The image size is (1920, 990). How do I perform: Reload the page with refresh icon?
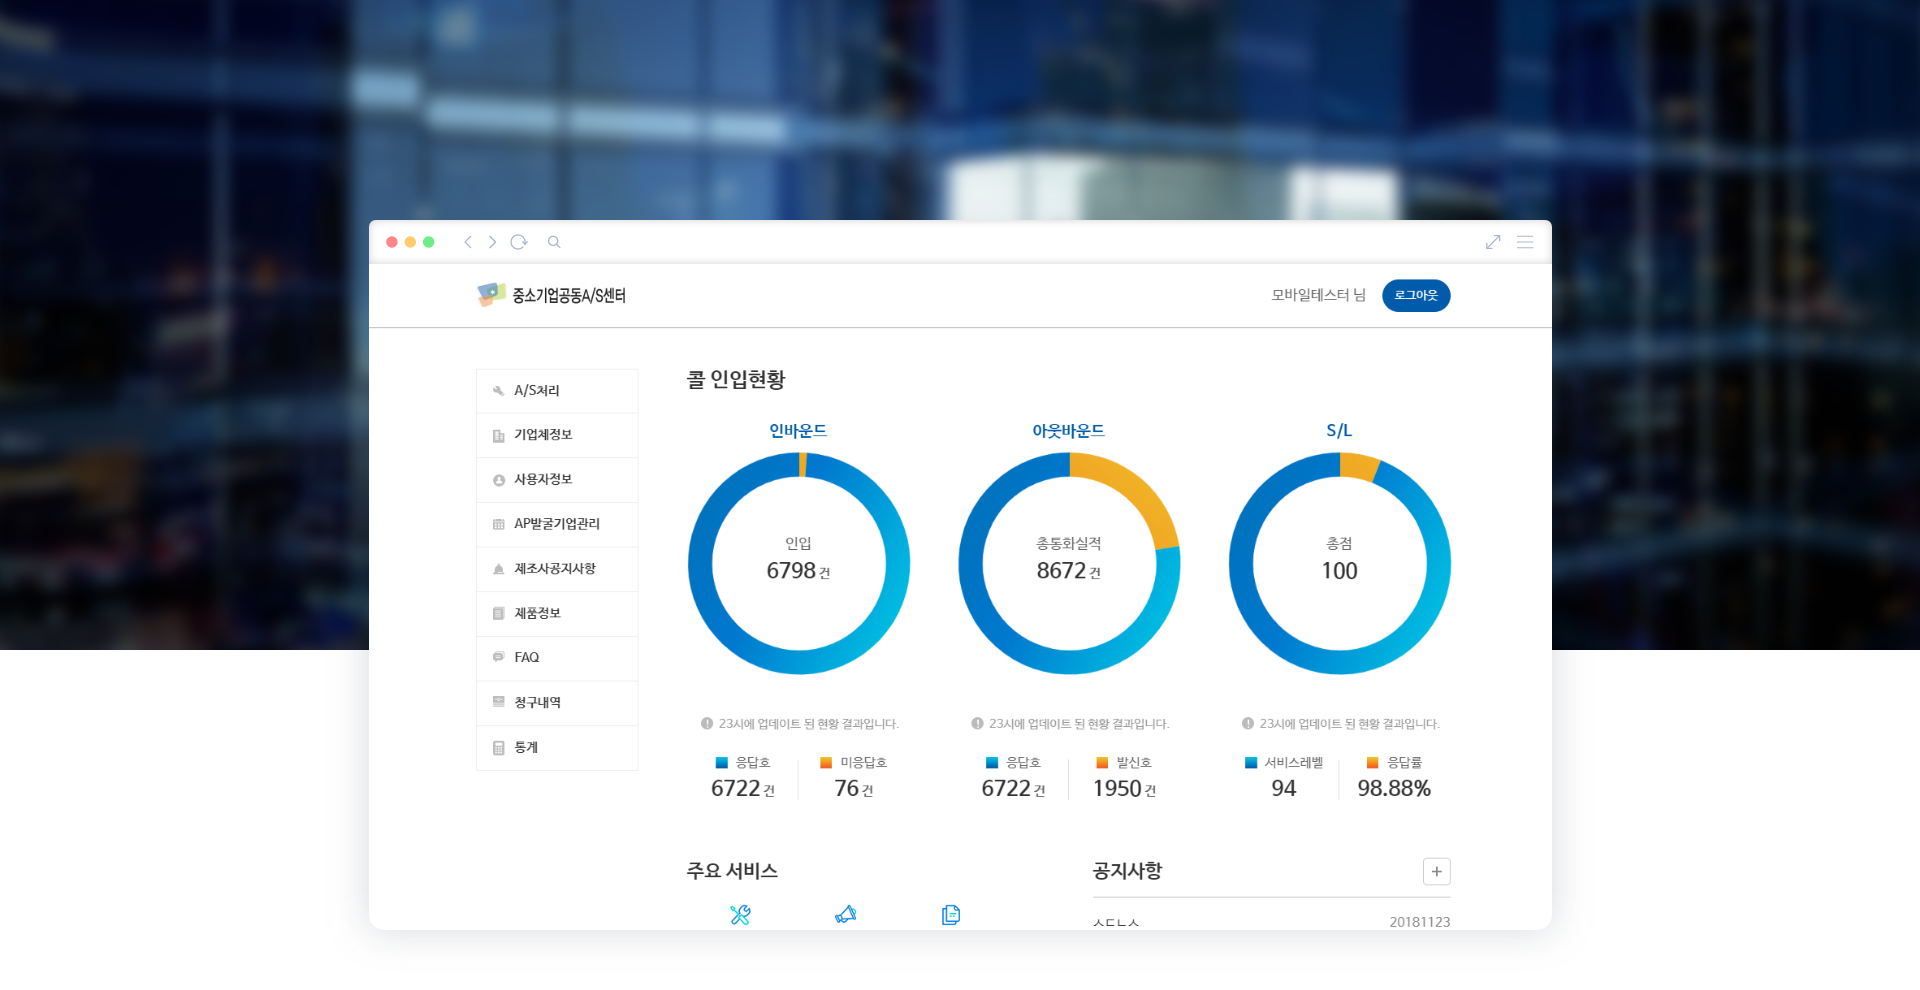tap(518, 242)
